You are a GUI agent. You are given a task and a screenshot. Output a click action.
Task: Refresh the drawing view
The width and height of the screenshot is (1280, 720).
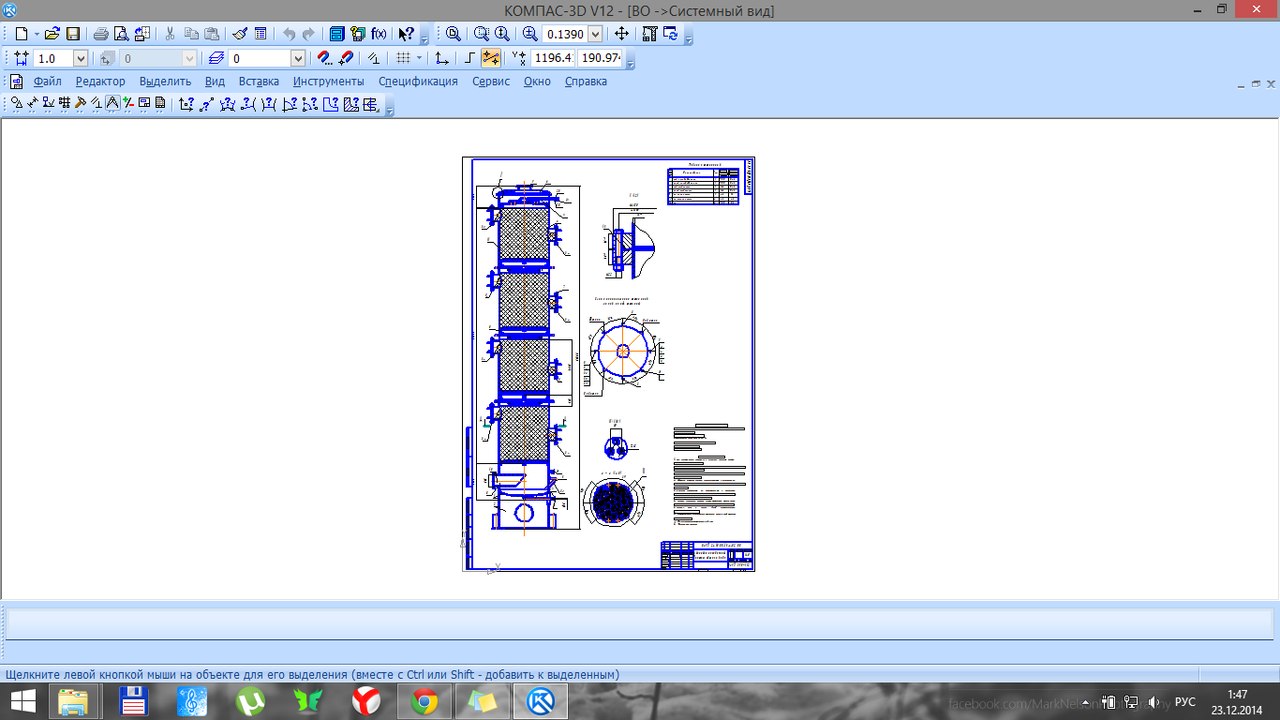point(670,33)
